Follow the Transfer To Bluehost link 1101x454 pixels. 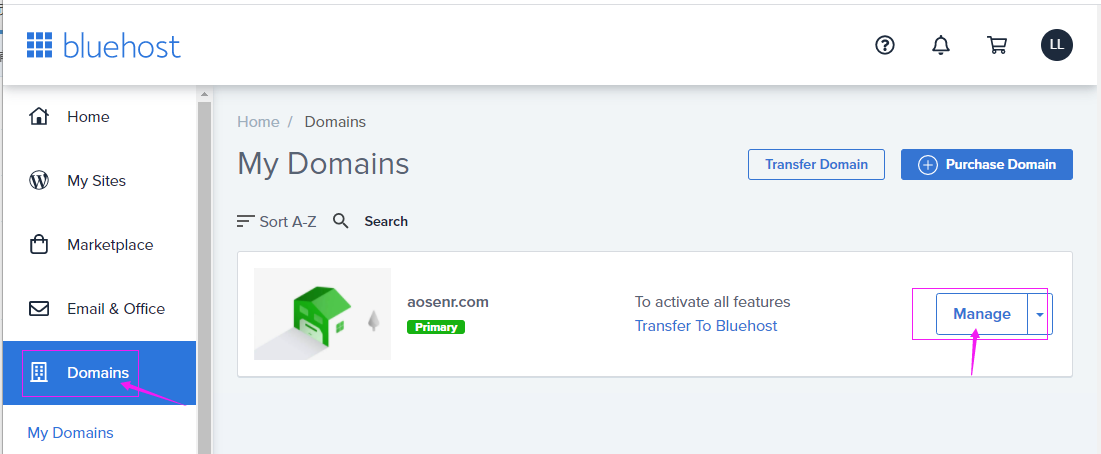pyautogui.click(x=706, y=326)
